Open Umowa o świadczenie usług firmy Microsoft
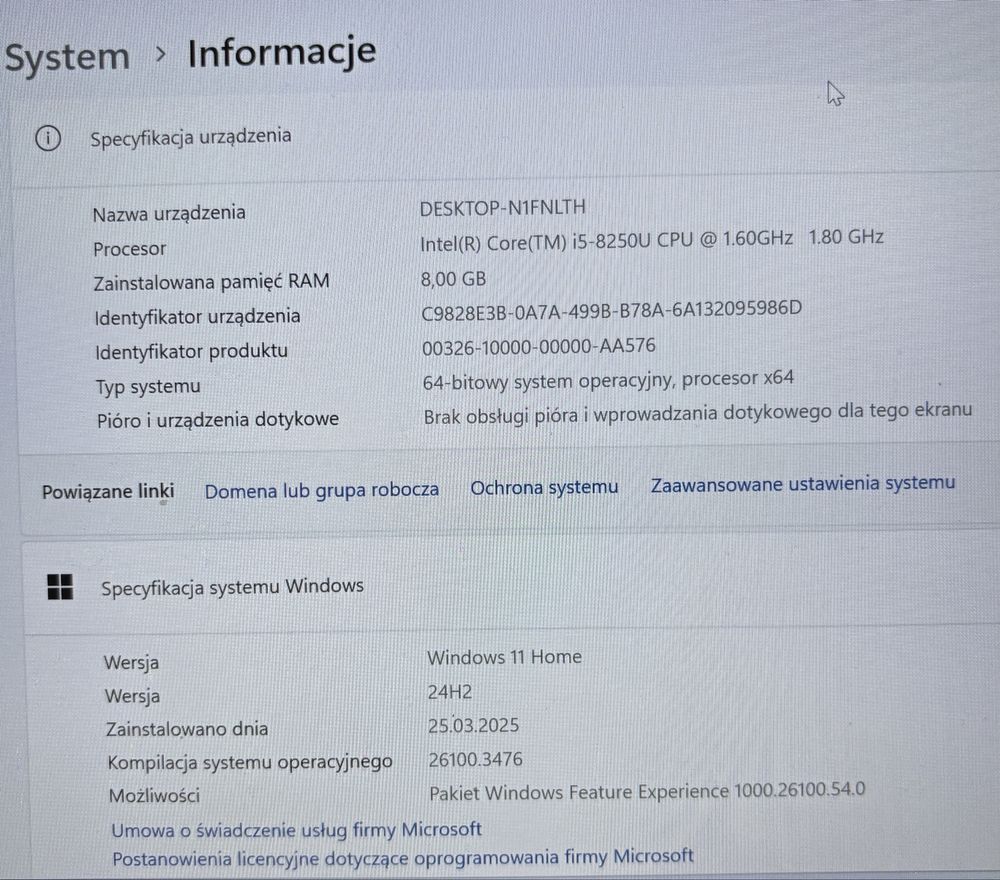This screenshot has height=880, width=1000. 297,830
